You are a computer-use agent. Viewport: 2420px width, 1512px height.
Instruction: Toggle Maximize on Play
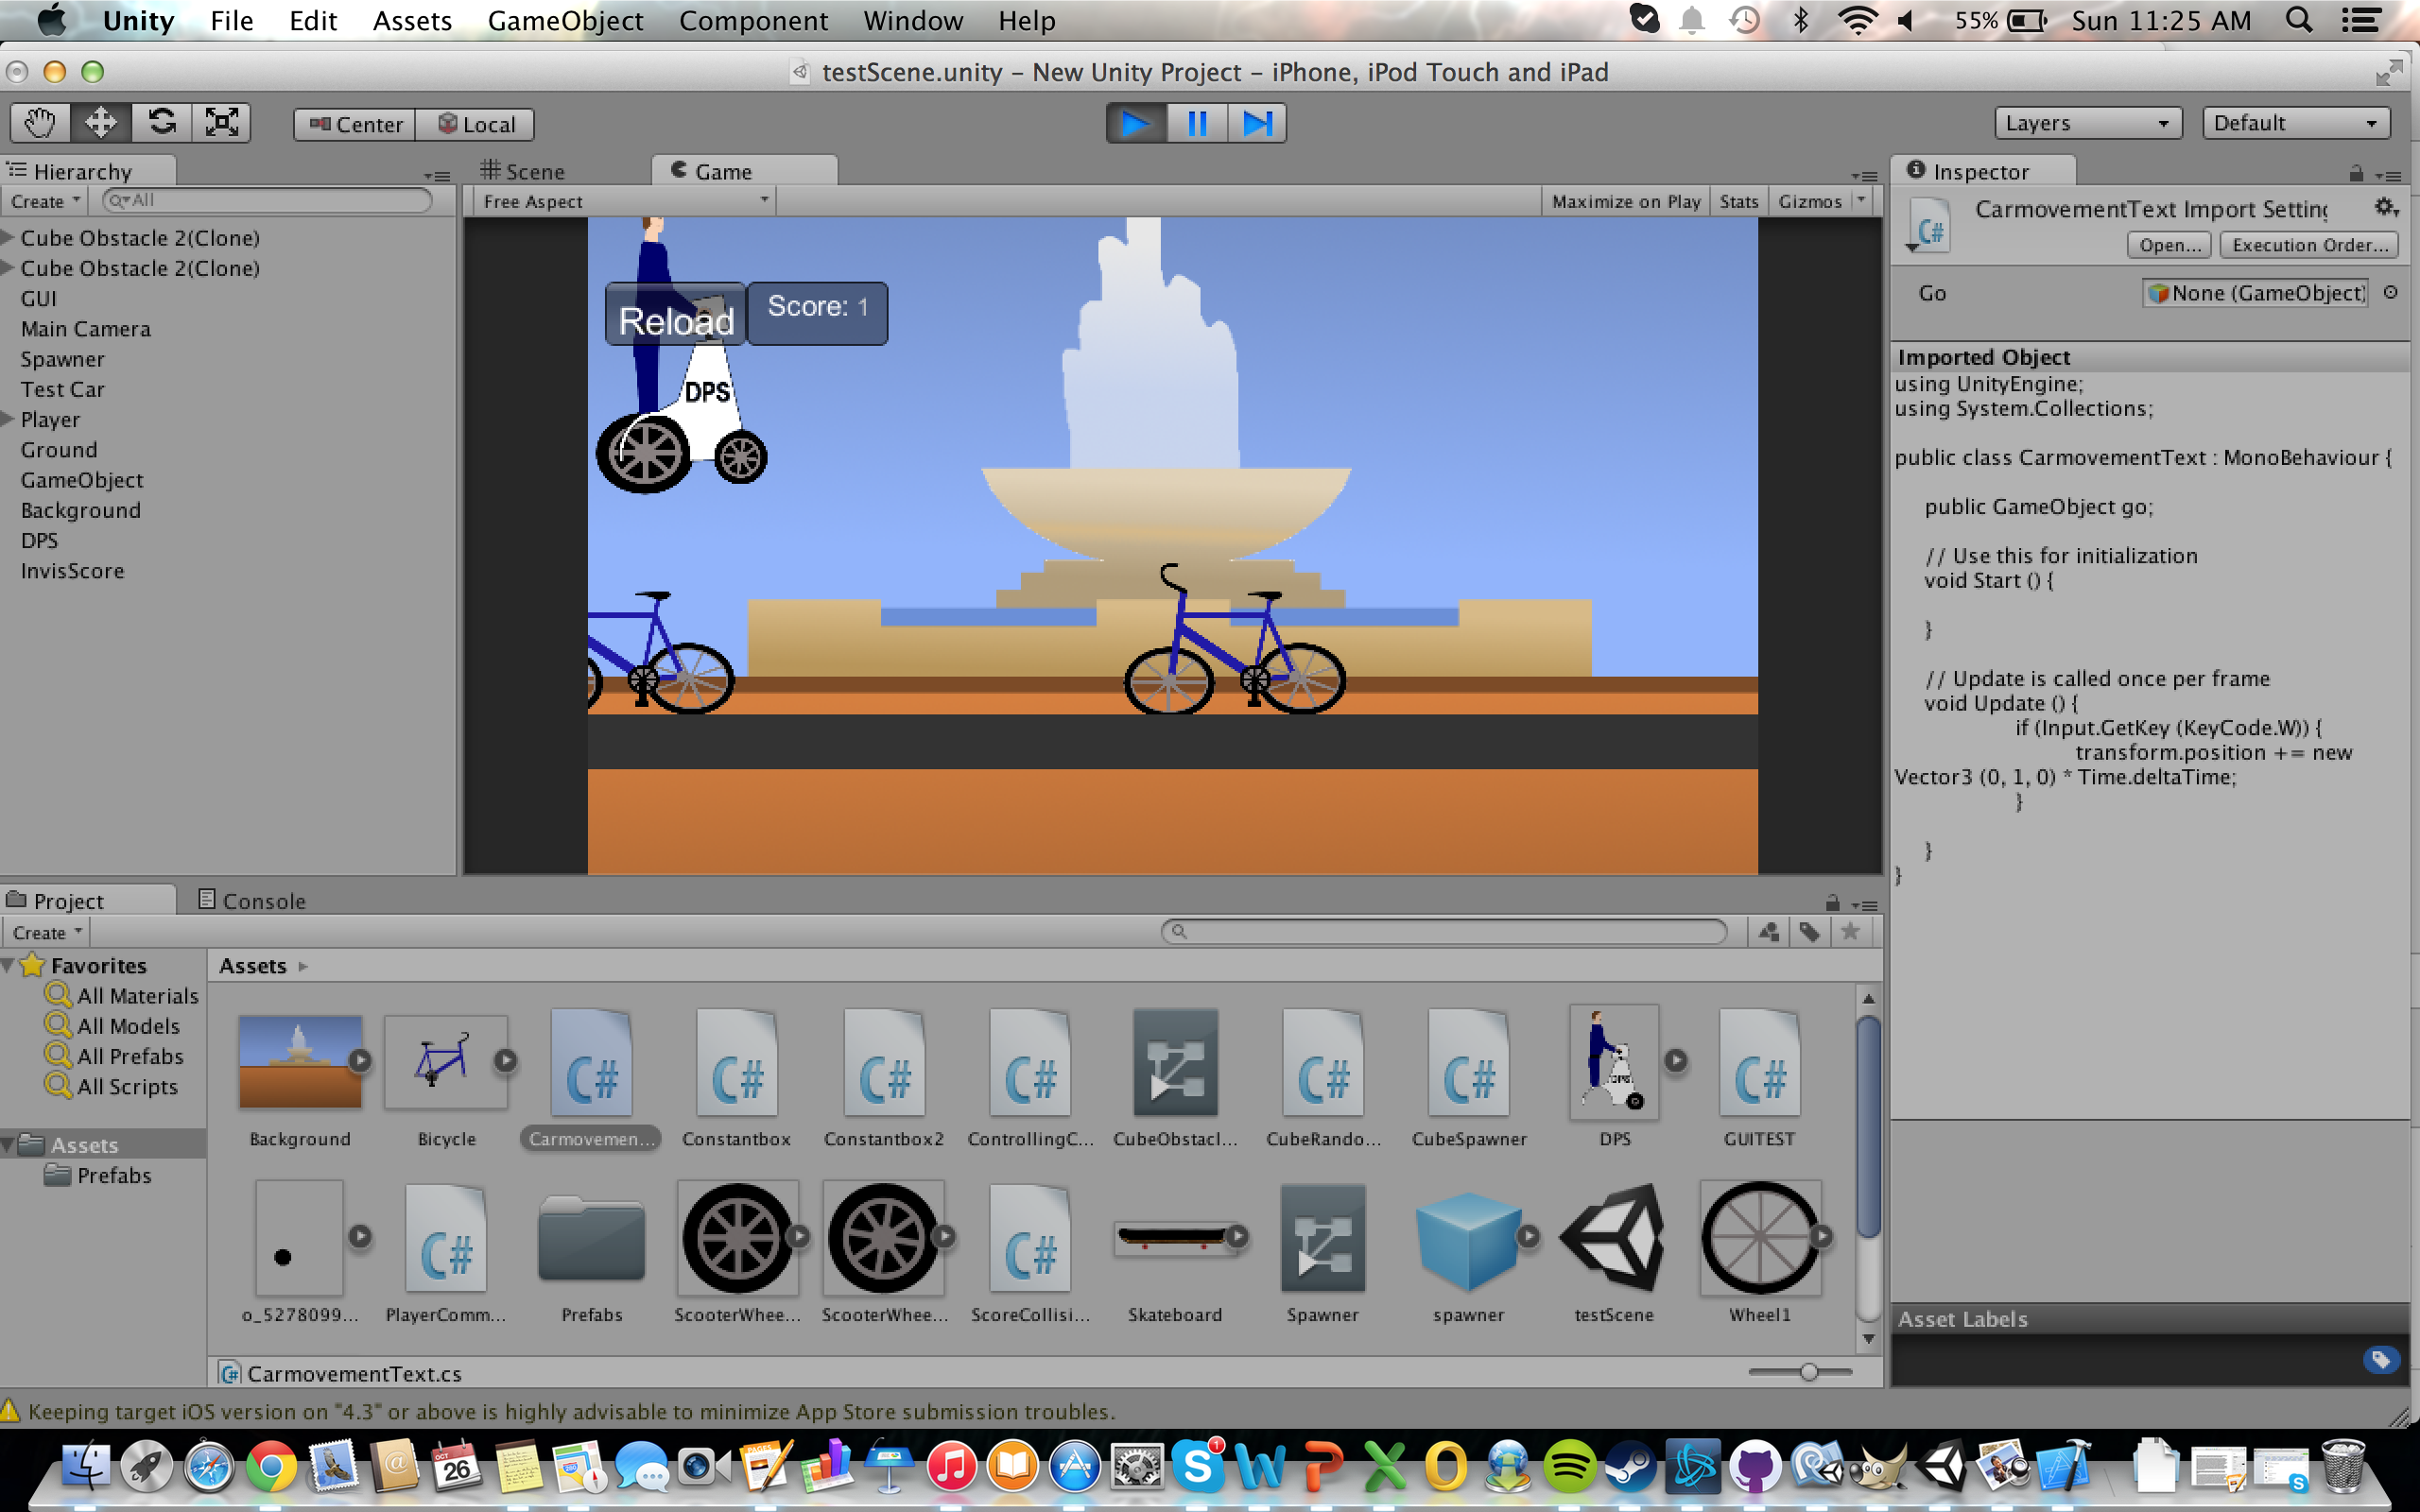[1625, 201]
